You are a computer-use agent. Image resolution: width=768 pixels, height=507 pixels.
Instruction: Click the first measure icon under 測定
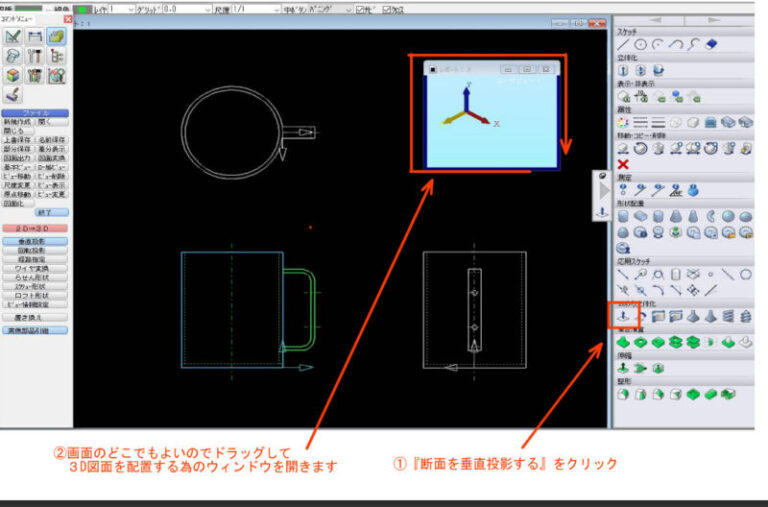pos(623,190)
